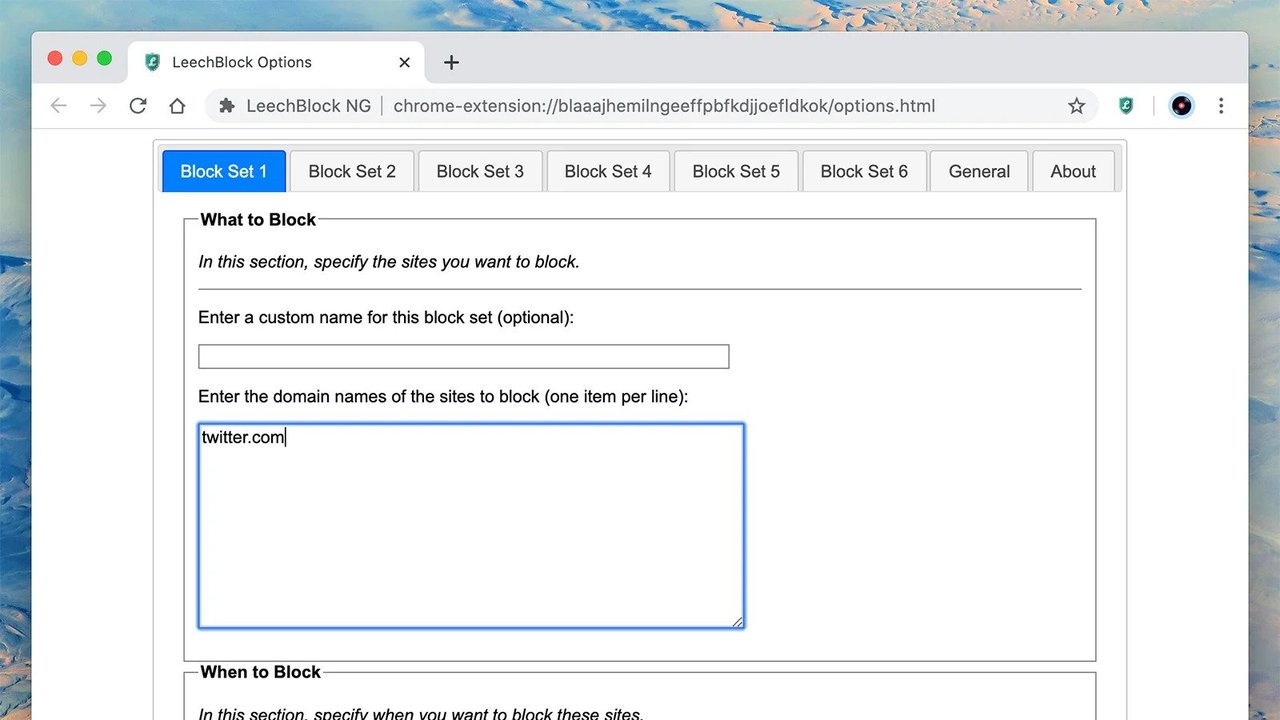Image resolution: width=1280 pixels, height=720 pixels.
Task: Show the About tab
Action: [x=1073, y=171]
